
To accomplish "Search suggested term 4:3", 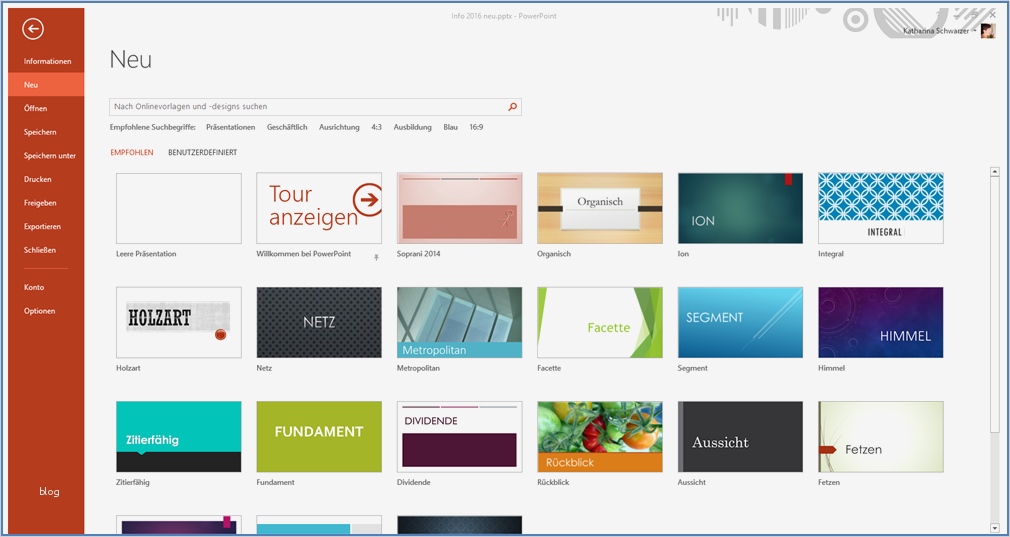I will pyautogui.click(x=376, y=127).
